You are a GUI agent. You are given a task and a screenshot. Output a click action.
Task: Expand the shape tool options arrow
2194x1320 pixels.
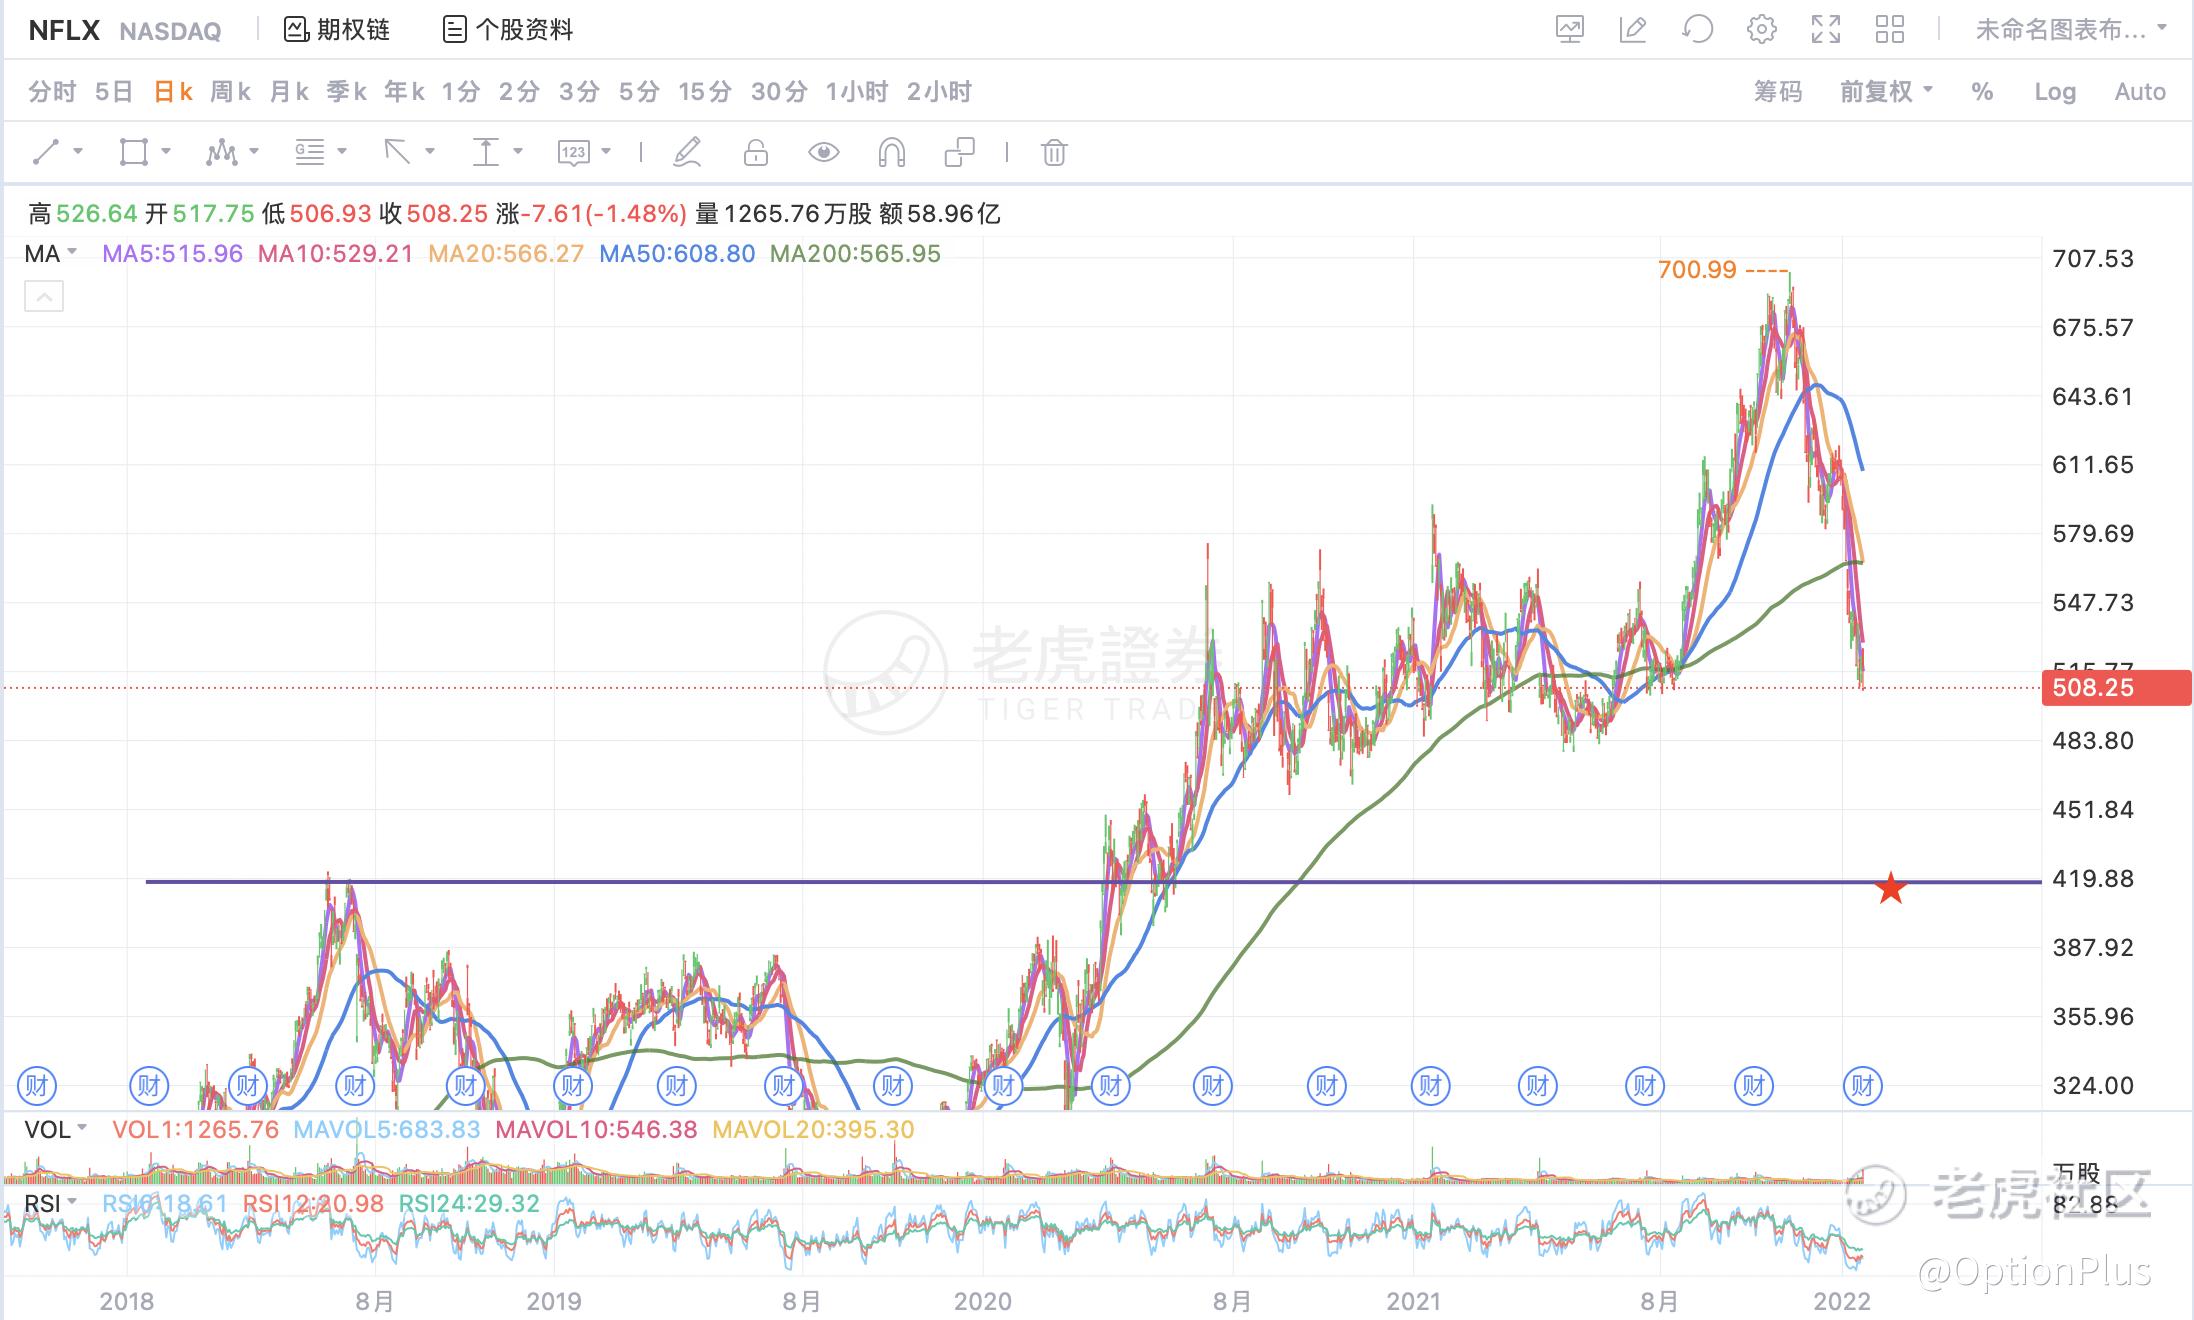tap(166, 152)
